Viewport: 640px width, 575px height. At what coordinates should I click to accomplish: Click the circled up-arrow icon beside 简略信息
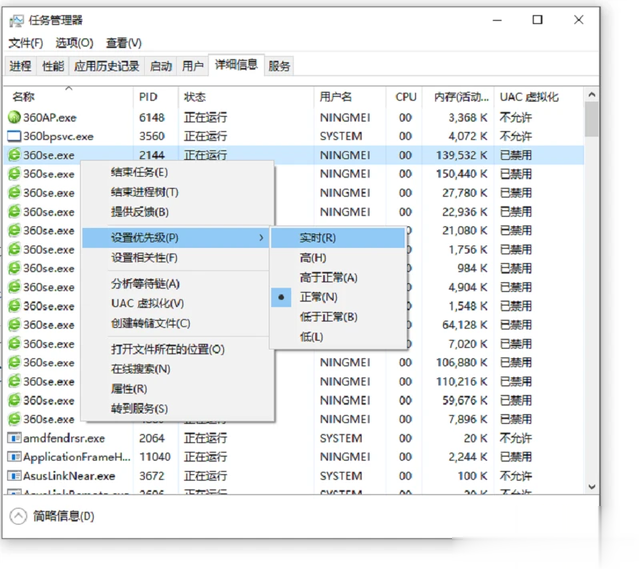click(x=18, y=516)
